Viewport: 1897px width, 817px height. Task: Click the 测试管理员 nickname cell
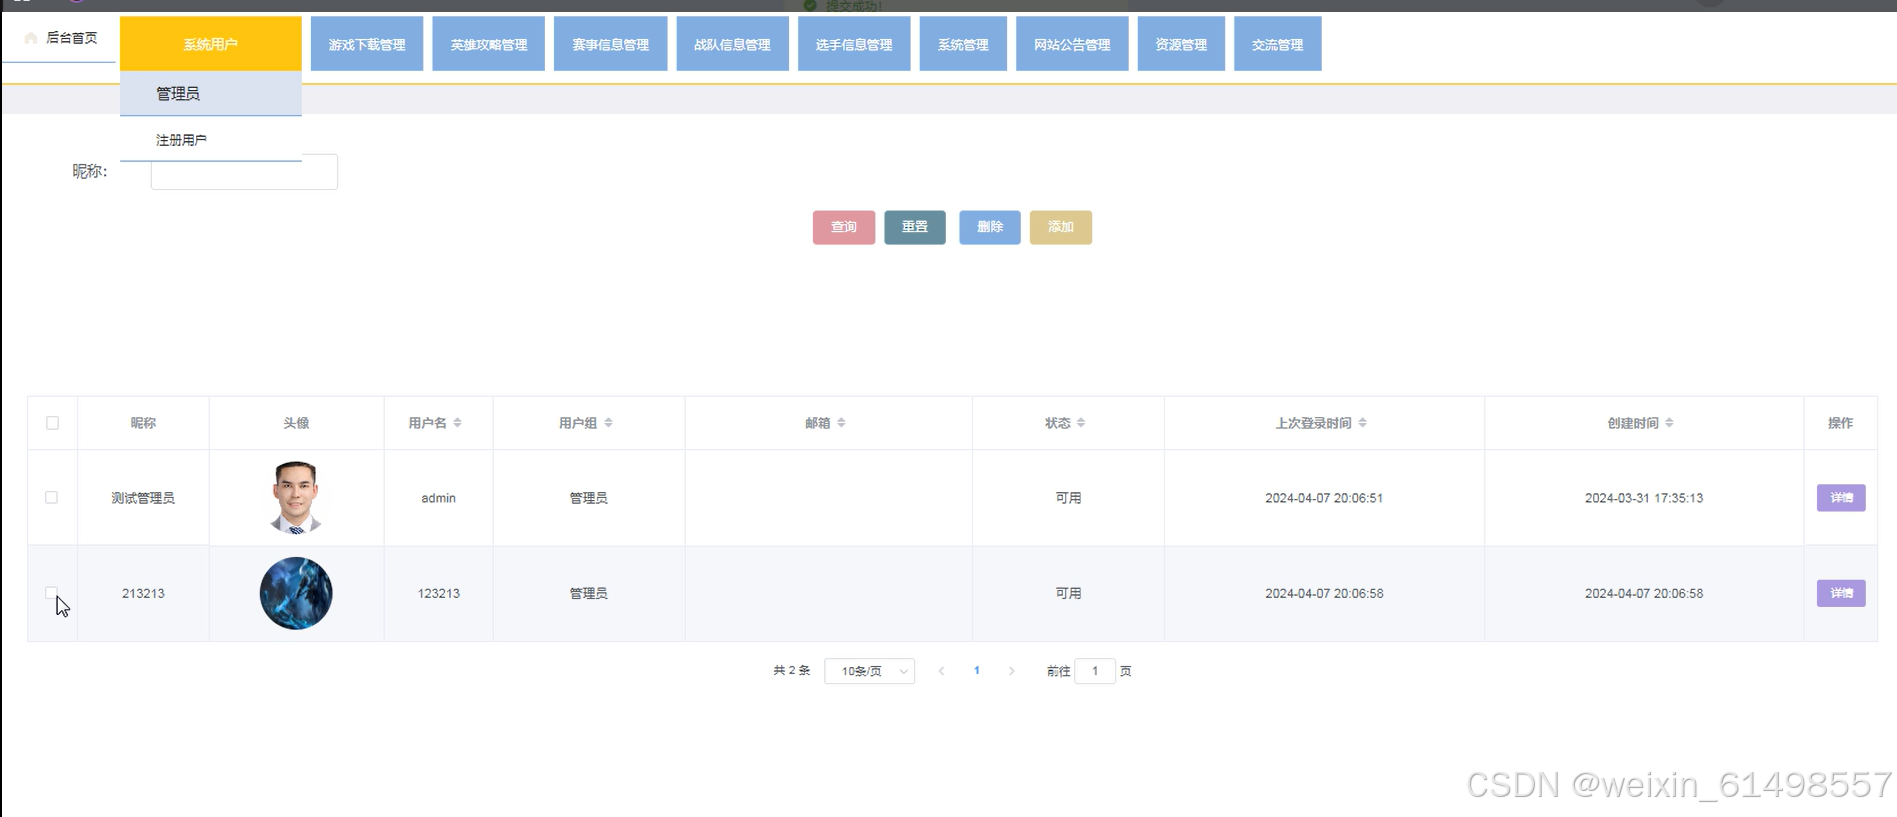tap(143, 498)
